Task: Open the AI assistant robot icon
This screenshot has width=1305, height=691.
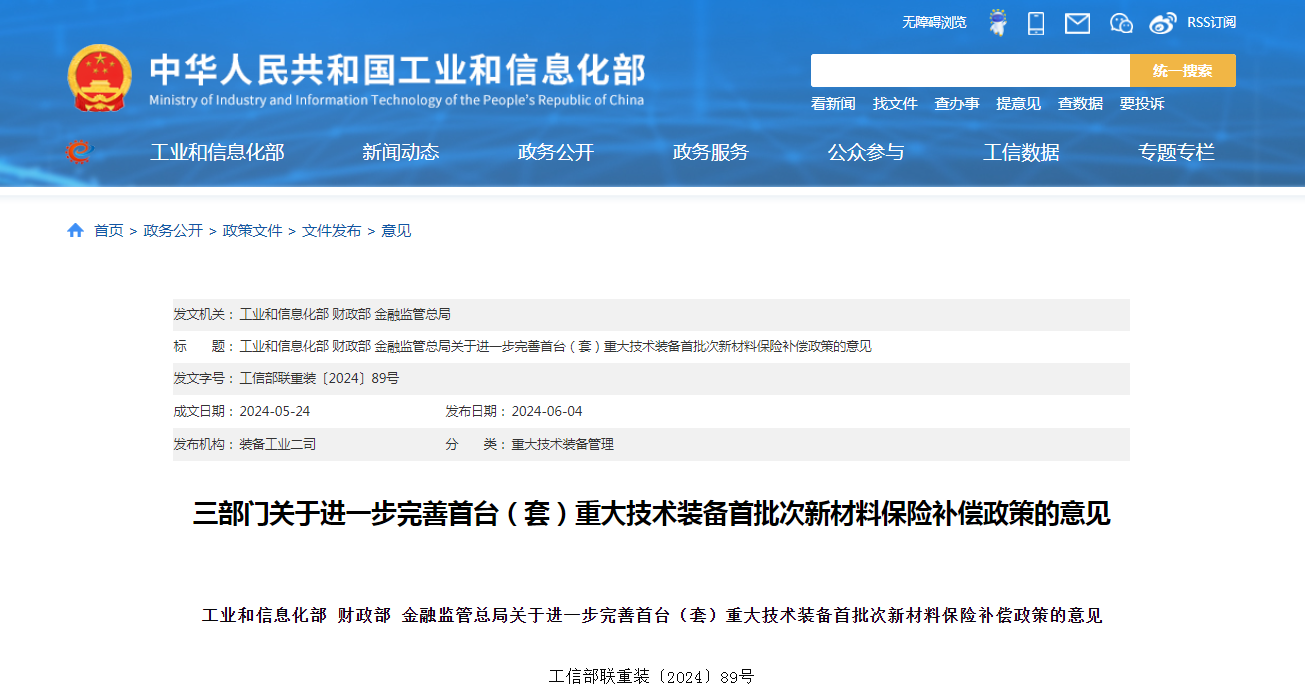Action: click(x=997, y=23)
